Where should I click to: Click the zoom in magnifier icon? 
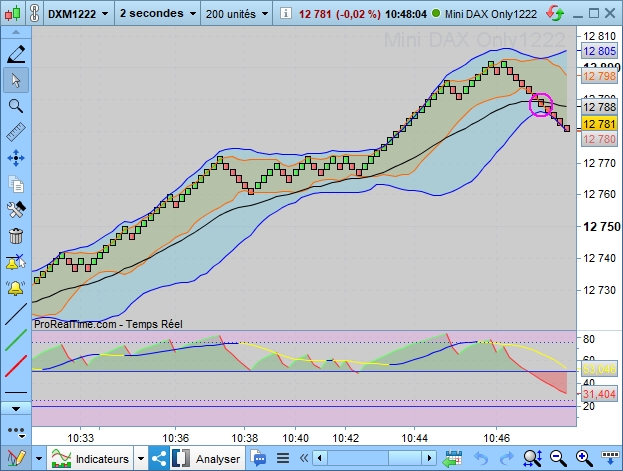click(x=584, y=459)
